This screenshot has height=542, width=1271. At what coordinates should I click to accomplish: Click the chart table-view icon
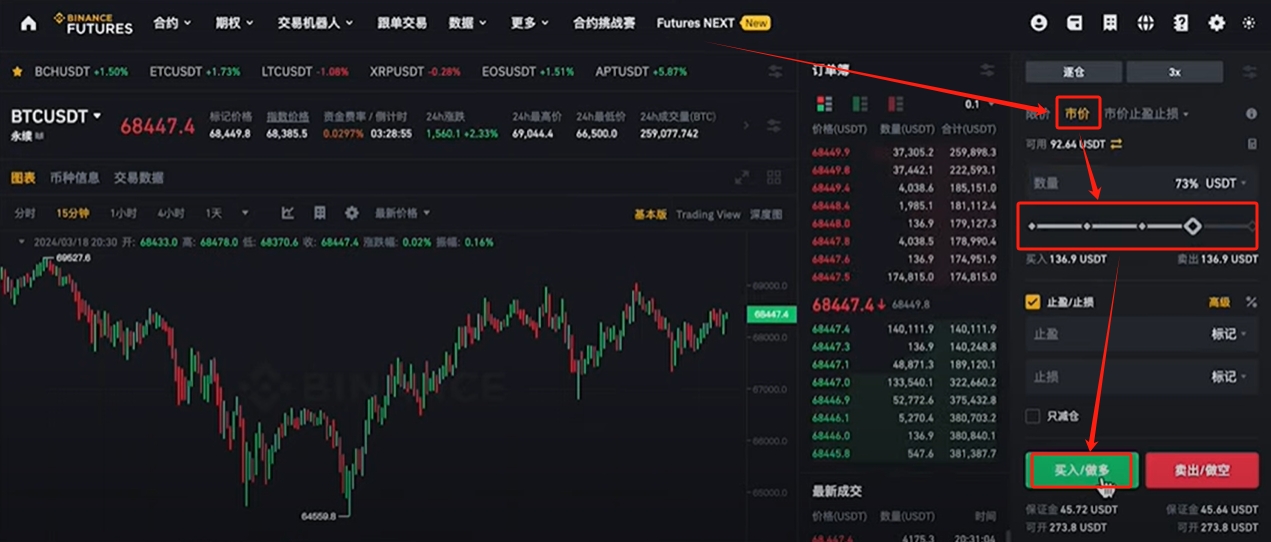click(320, 213)
